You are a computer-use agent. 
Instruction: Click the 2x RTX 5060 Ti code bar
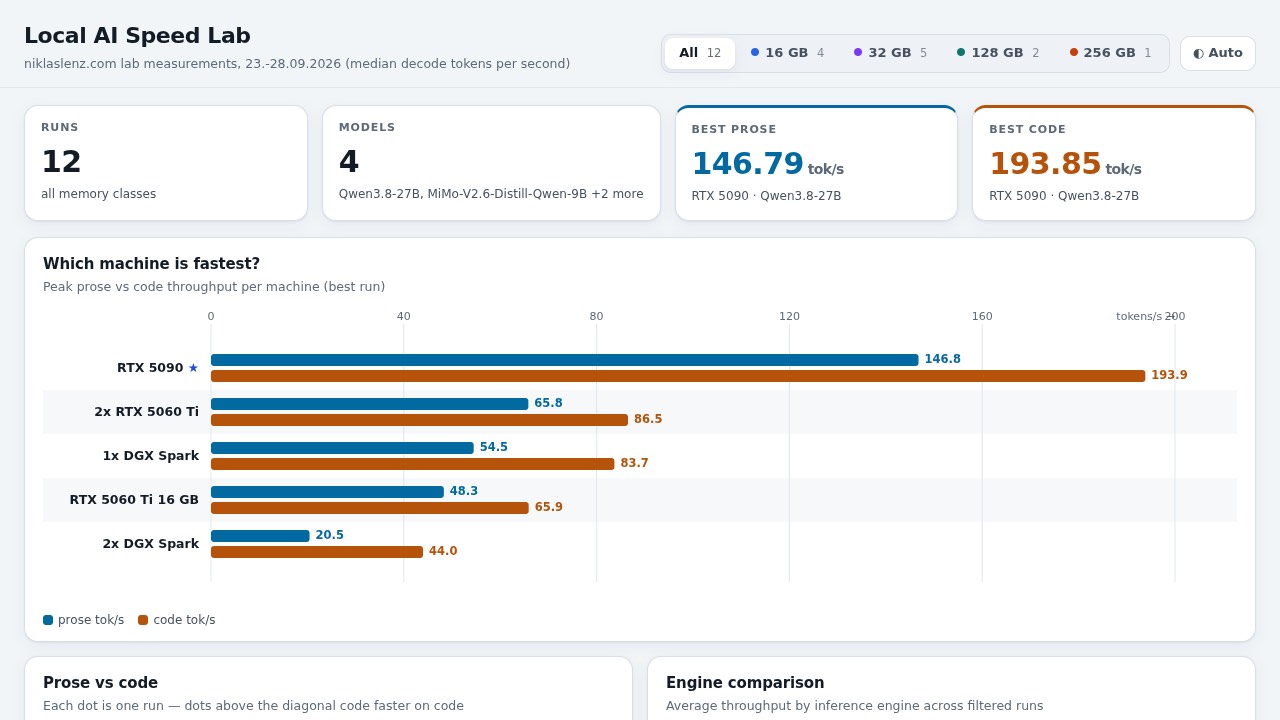click(419, 420)
